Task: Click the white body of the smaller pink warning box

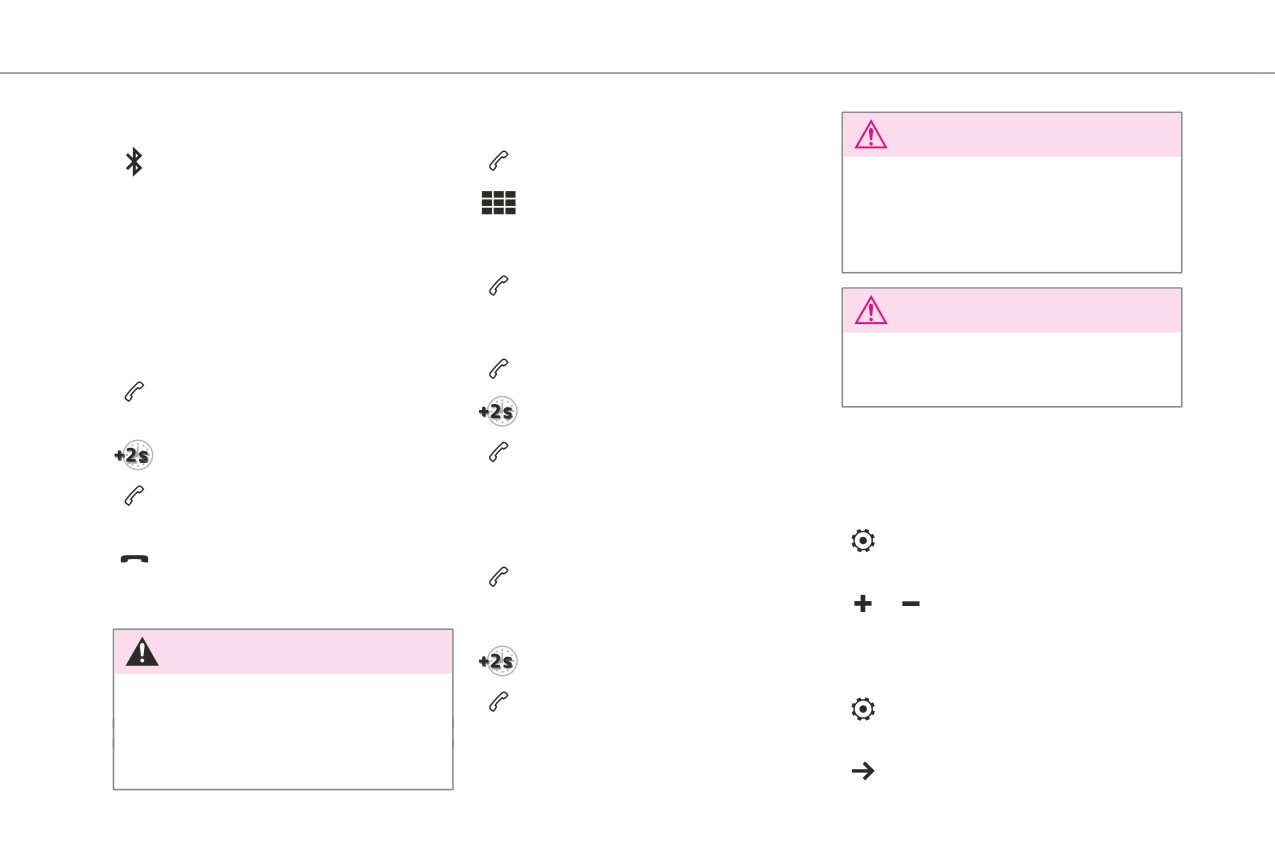Action: [1012, 369]
